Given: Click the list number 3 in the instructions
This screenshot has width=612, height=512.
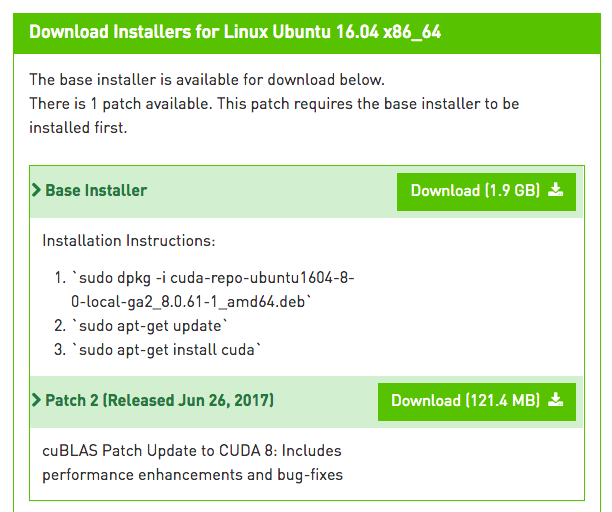Looking at the screenshot, I should pyautogui.click(x=60, y=350).
